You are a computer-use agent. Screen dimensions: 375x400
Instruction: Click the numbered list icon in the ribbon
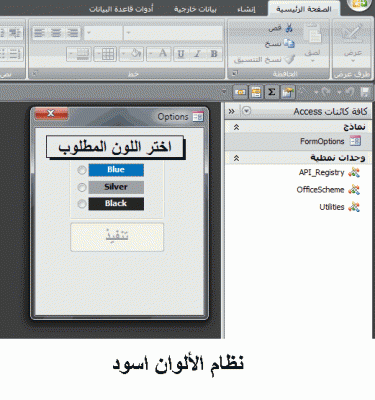click(x=14, y=54)
